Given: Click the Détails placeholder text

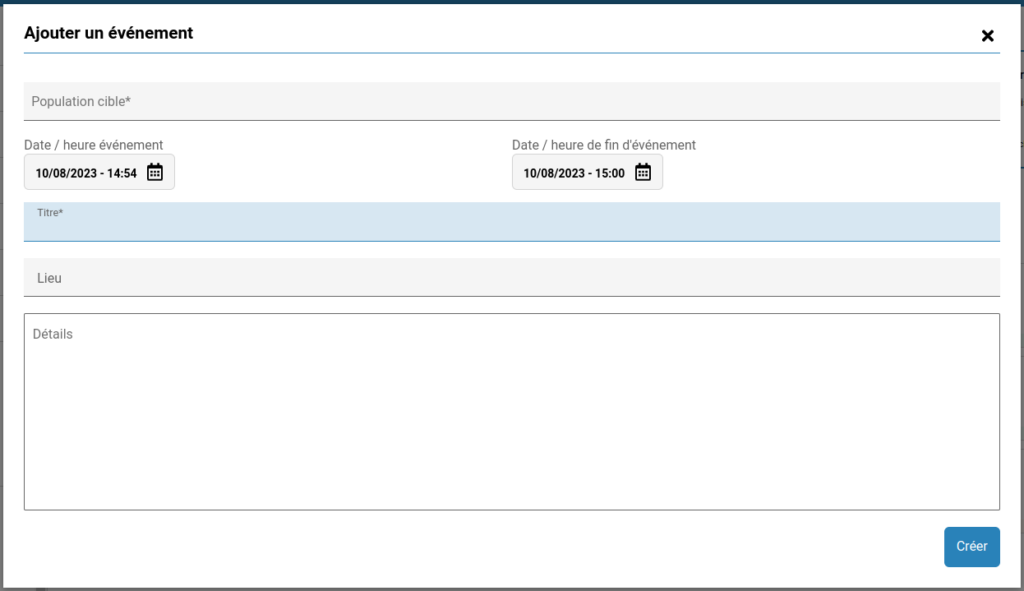Looking at the screenshot, I should [53, 334].
